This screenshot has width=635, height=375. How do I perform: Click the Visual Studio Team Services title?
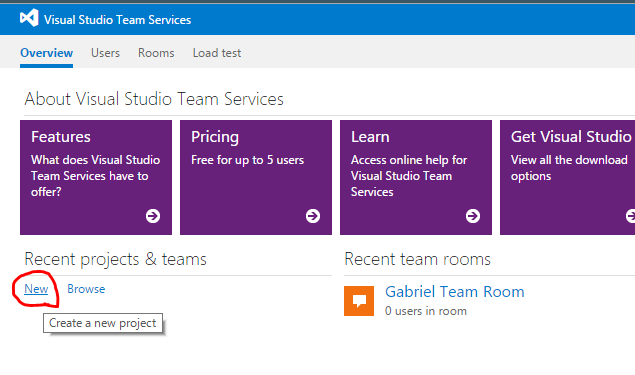(117, 20)
